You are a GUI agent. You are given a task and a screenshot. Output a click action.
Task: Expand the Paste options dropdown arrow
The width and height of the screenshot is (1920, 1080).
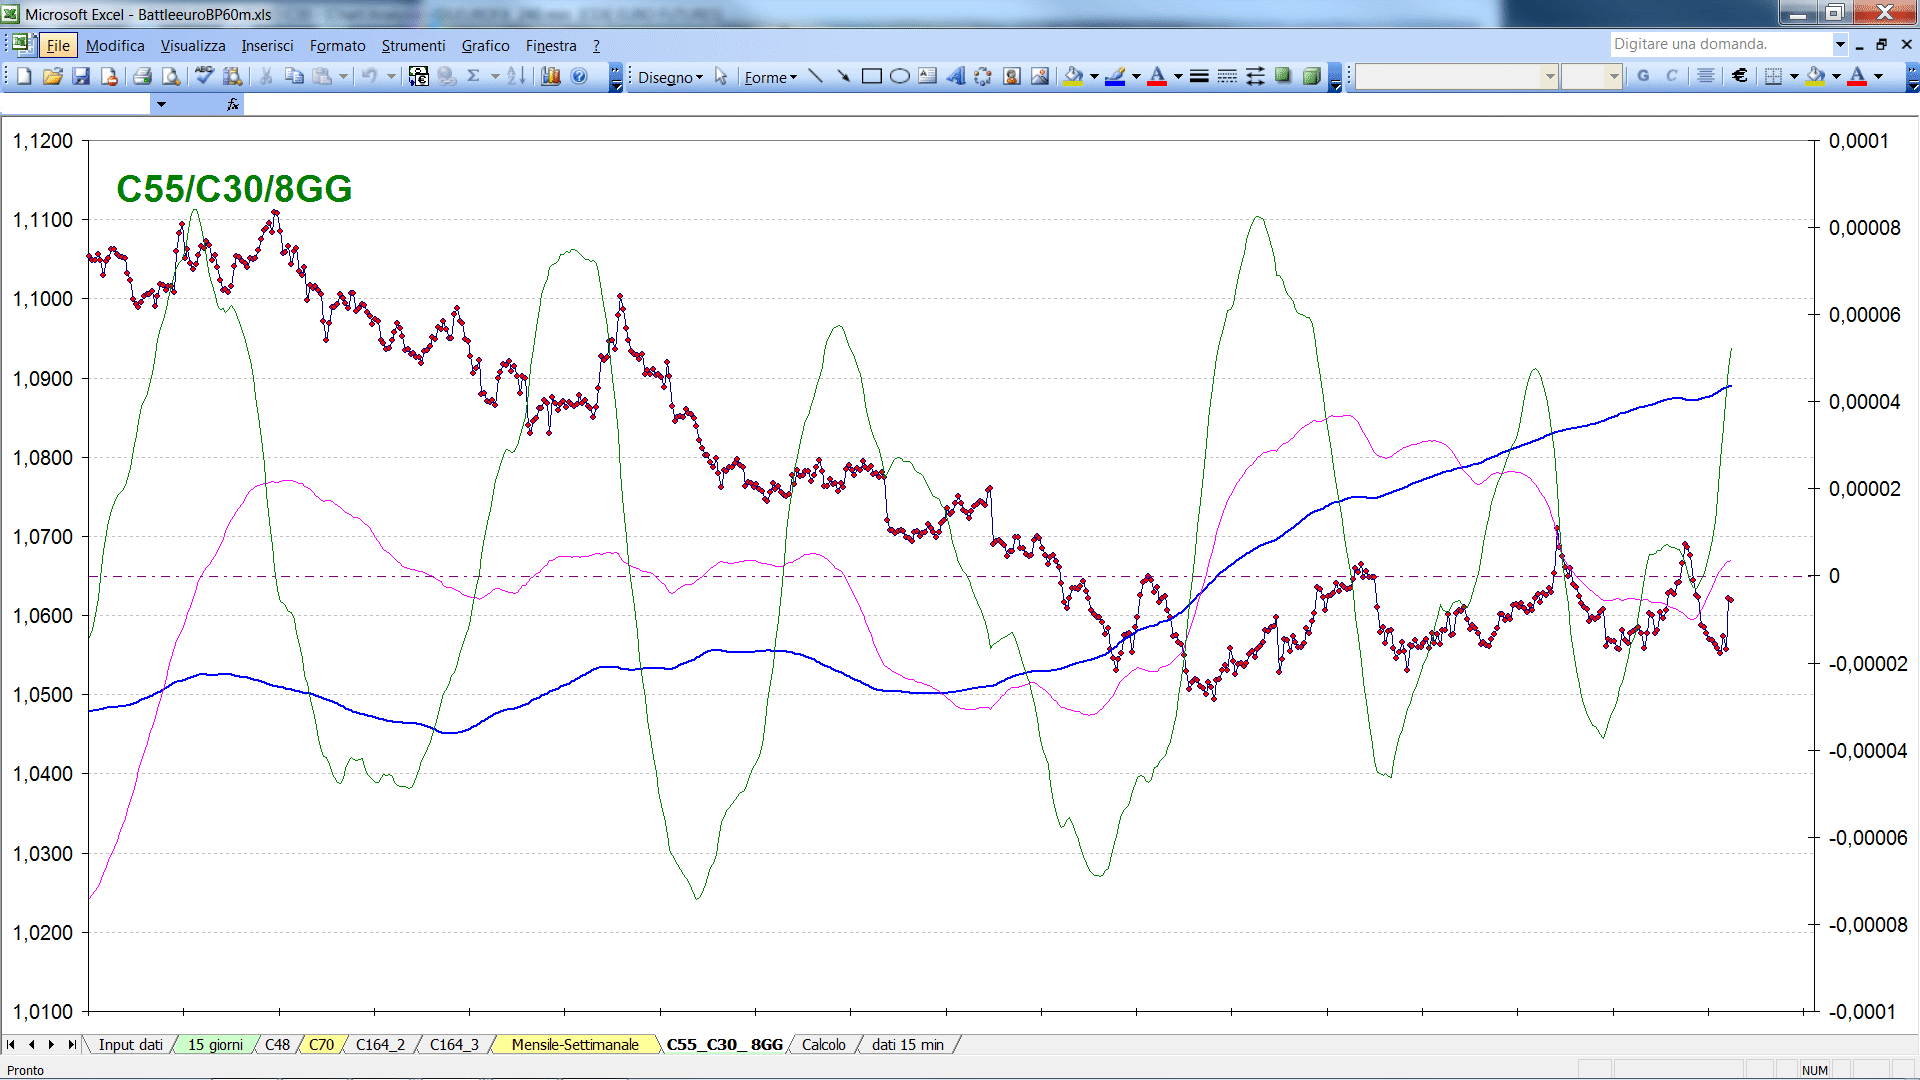point(343,76)
